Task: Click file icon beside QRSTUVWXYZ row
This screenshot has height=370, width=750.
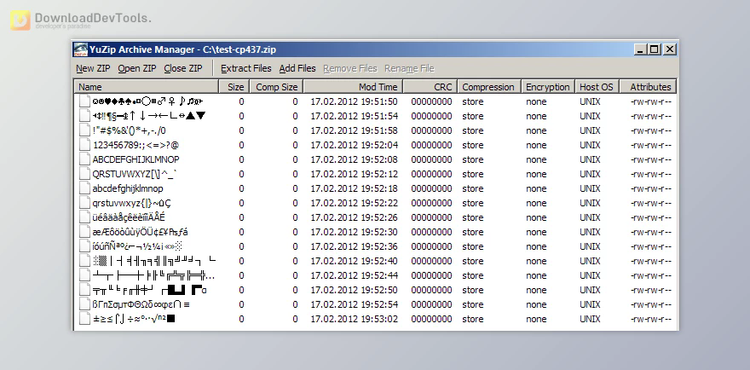Action: [85, 174]
